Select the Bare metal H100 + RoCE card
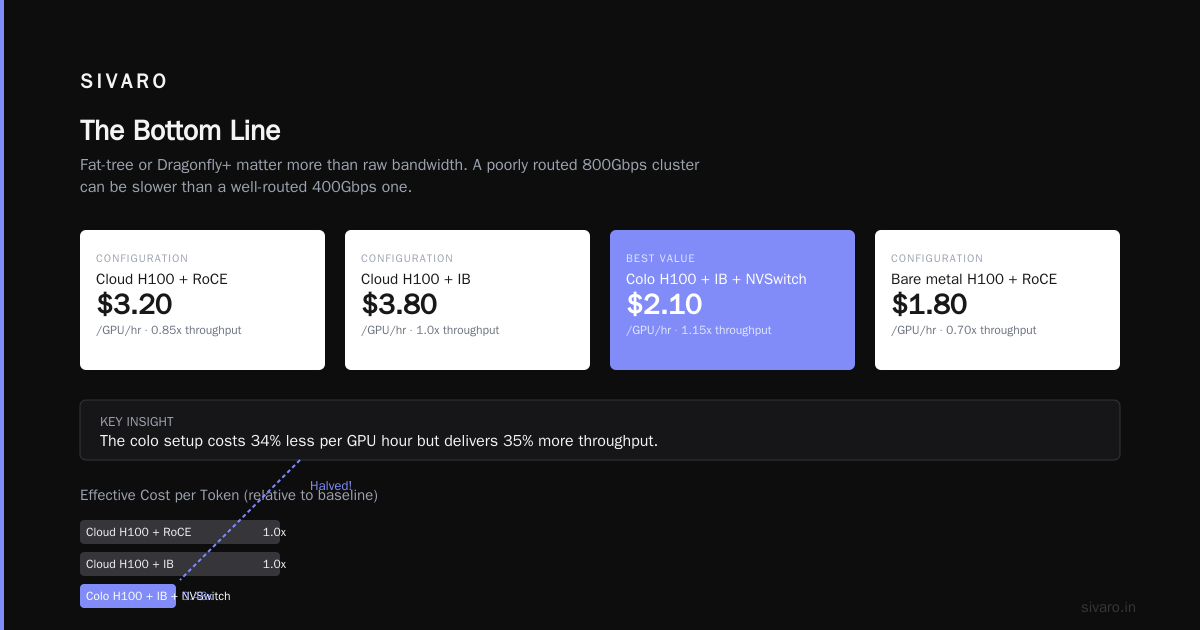 (997, 300)
